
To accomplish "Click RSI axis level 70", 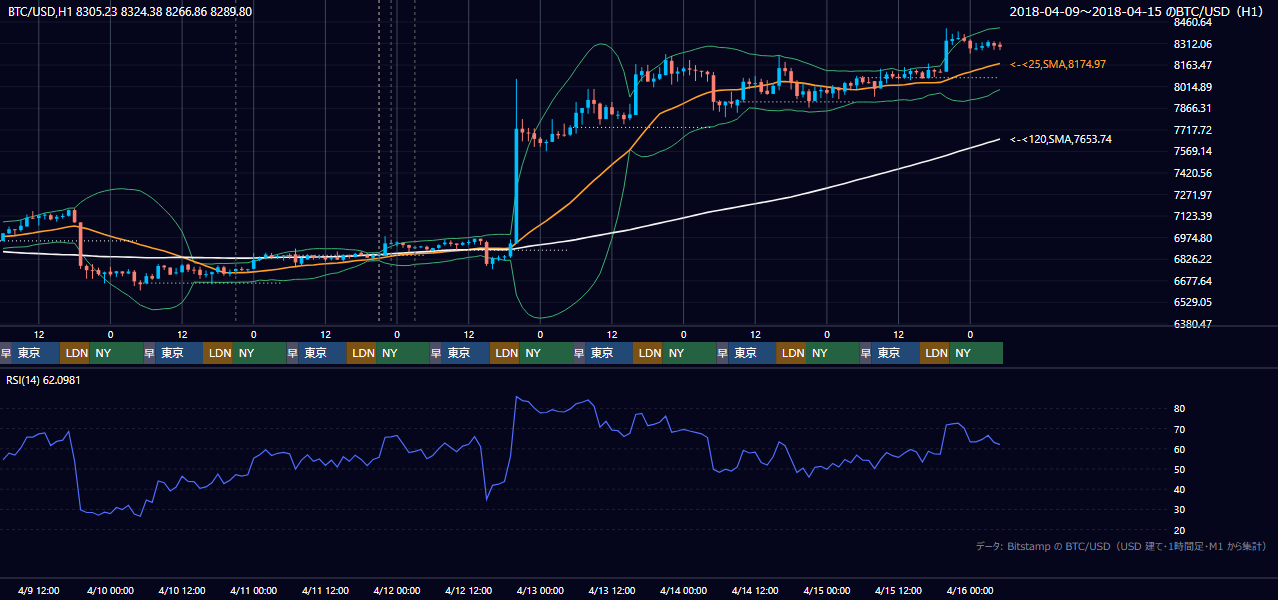I will click(1180, 429).
